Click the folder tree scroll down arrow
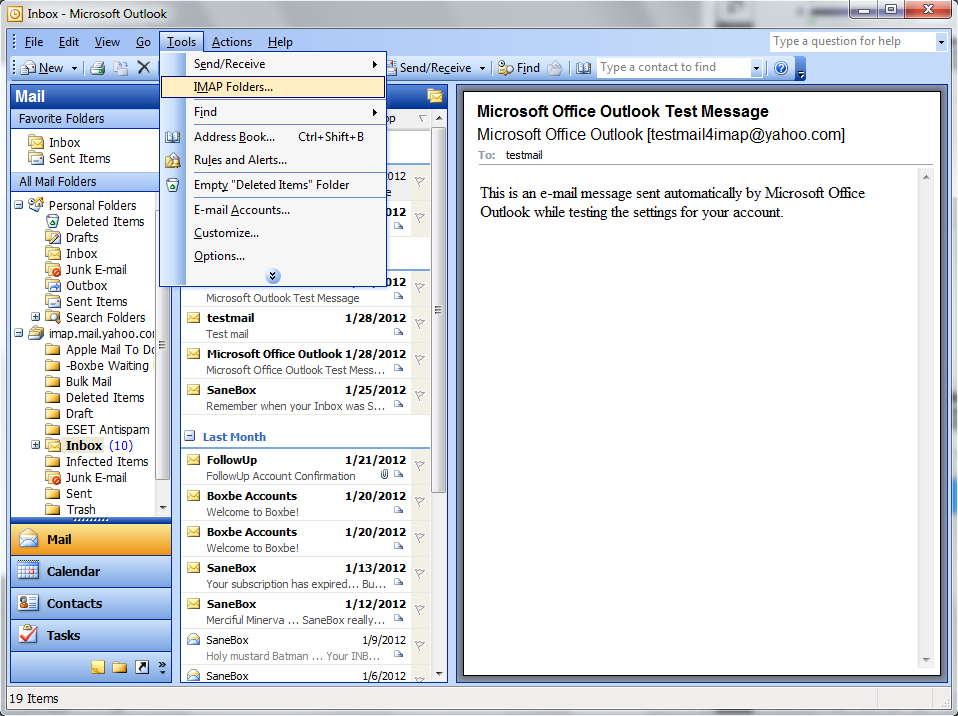The image size is (958, 716). point(163,508)
